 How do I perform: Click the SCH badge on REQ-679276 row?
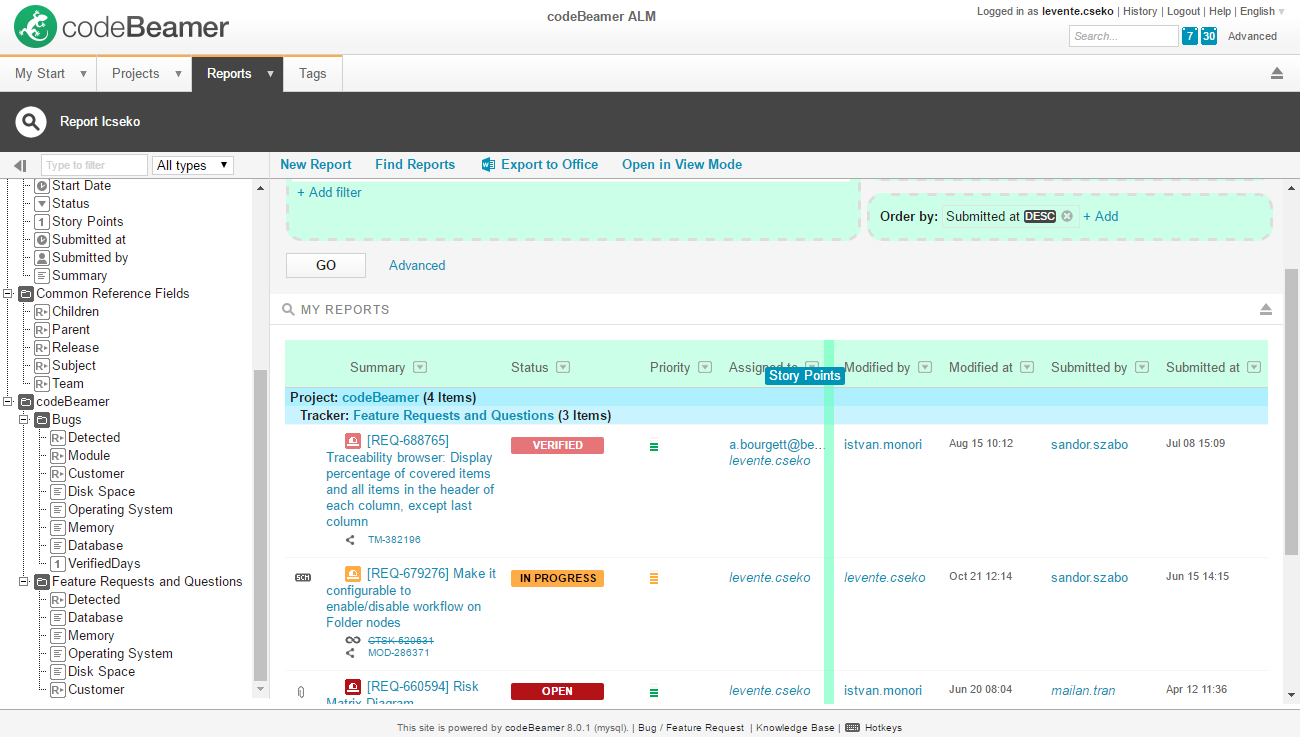(x=303, y=578)
